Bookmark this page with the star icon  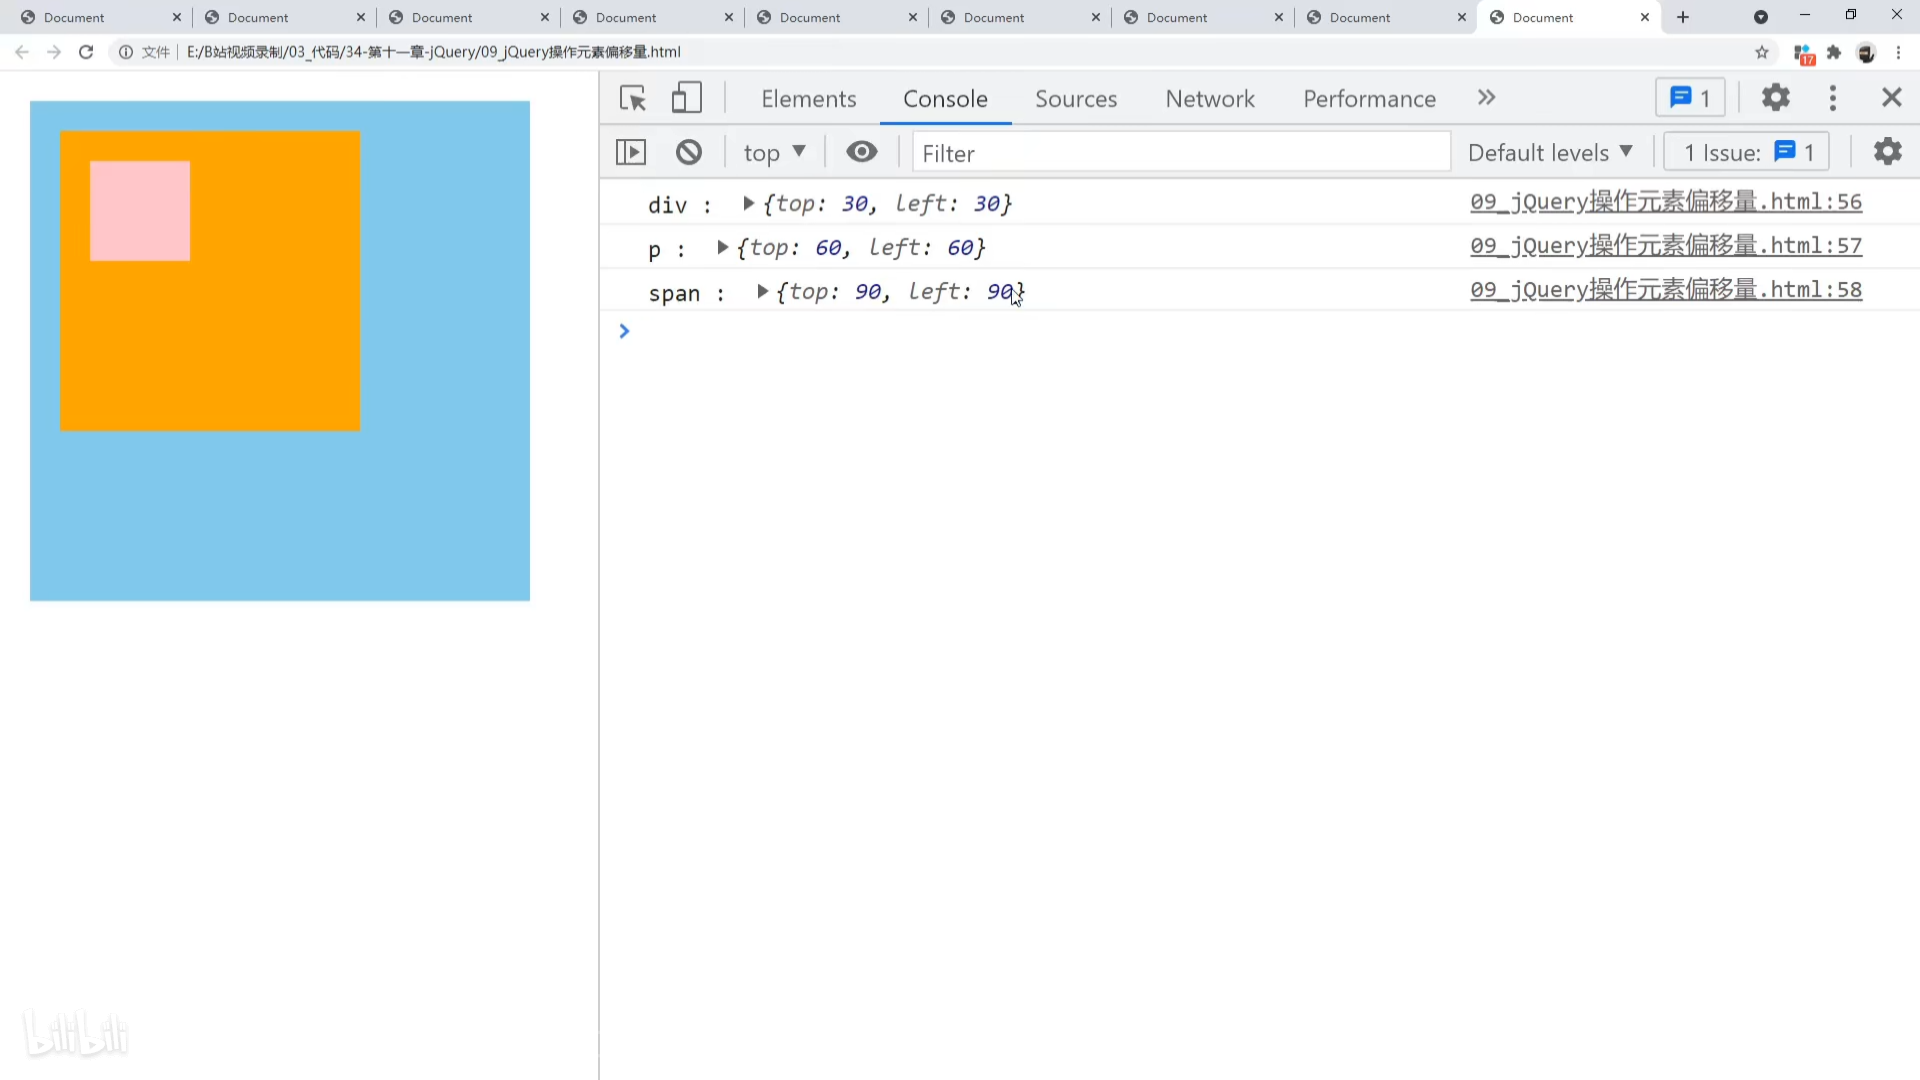pos(1762,52)
